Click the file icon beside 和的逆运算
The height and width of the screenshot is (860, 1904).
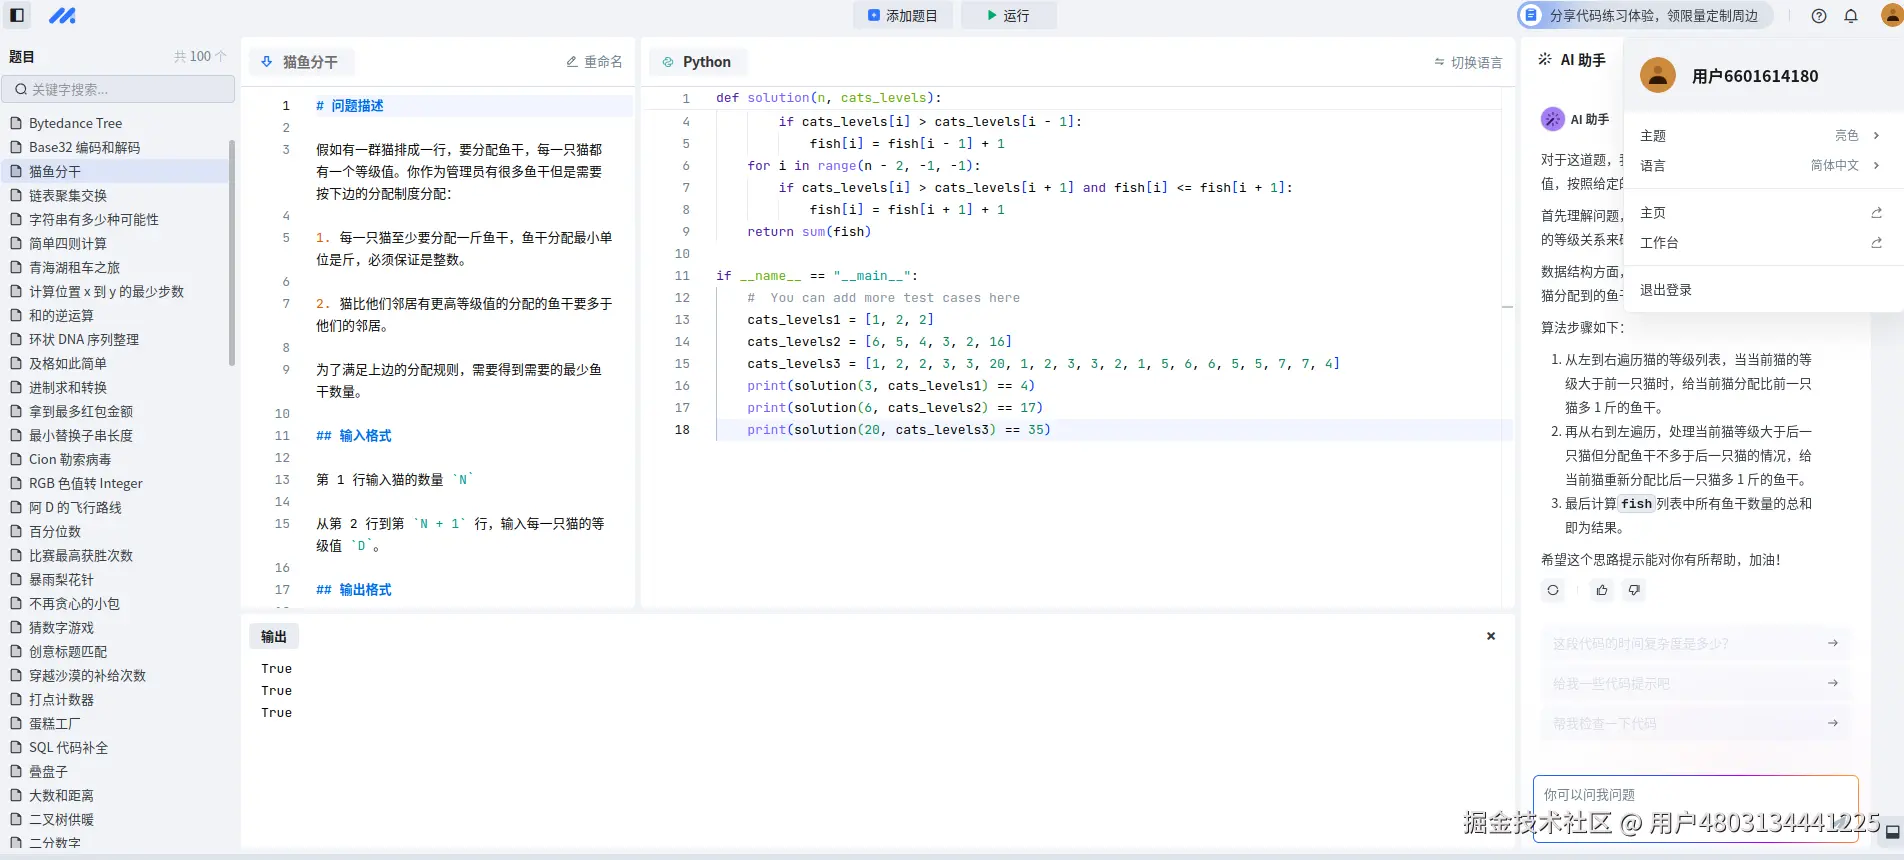click(x=16, y=315)
